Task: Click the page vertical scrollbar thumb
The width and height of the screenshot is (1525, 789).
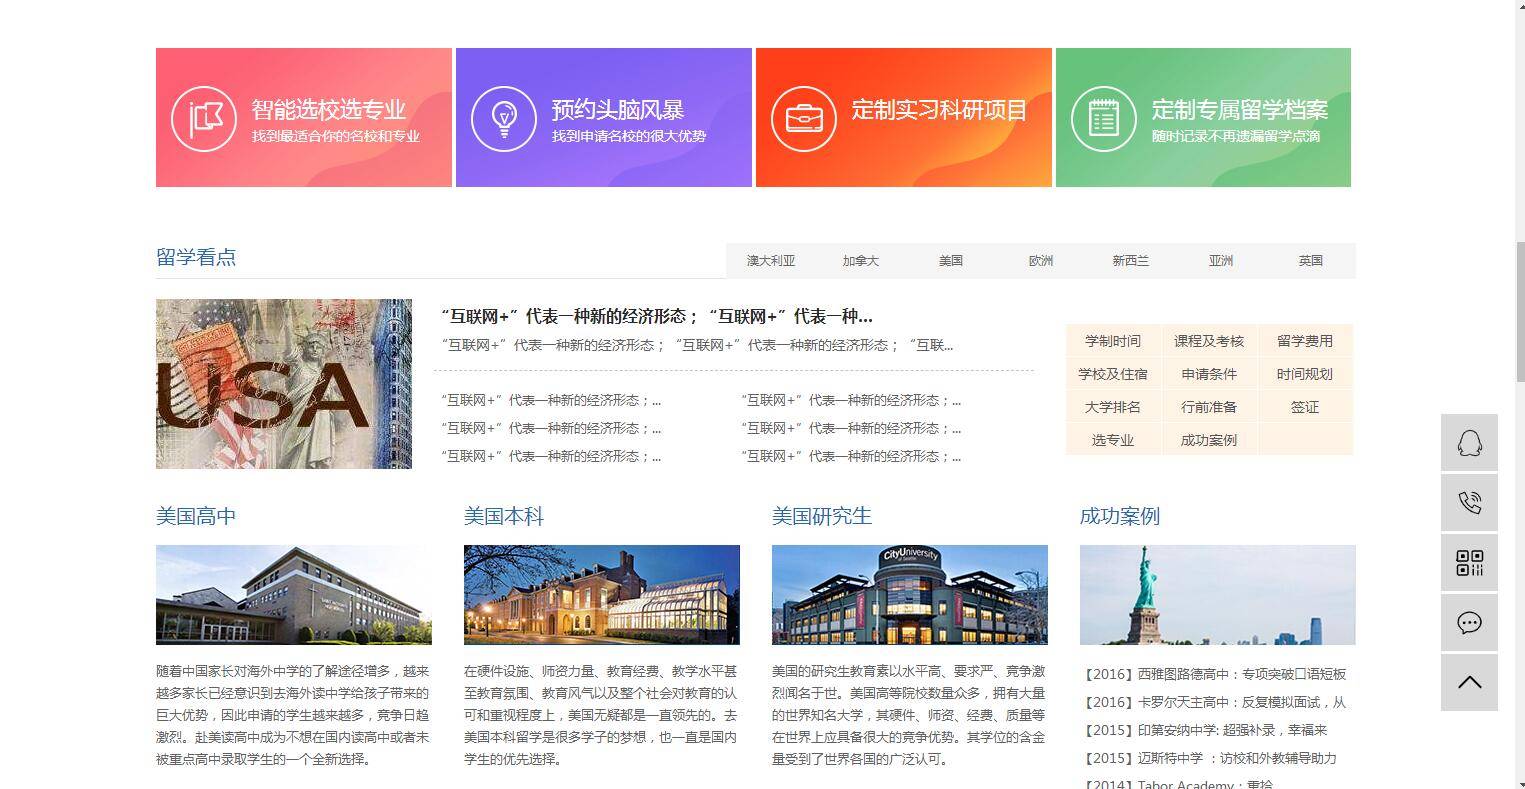Action: point(1518,311)
